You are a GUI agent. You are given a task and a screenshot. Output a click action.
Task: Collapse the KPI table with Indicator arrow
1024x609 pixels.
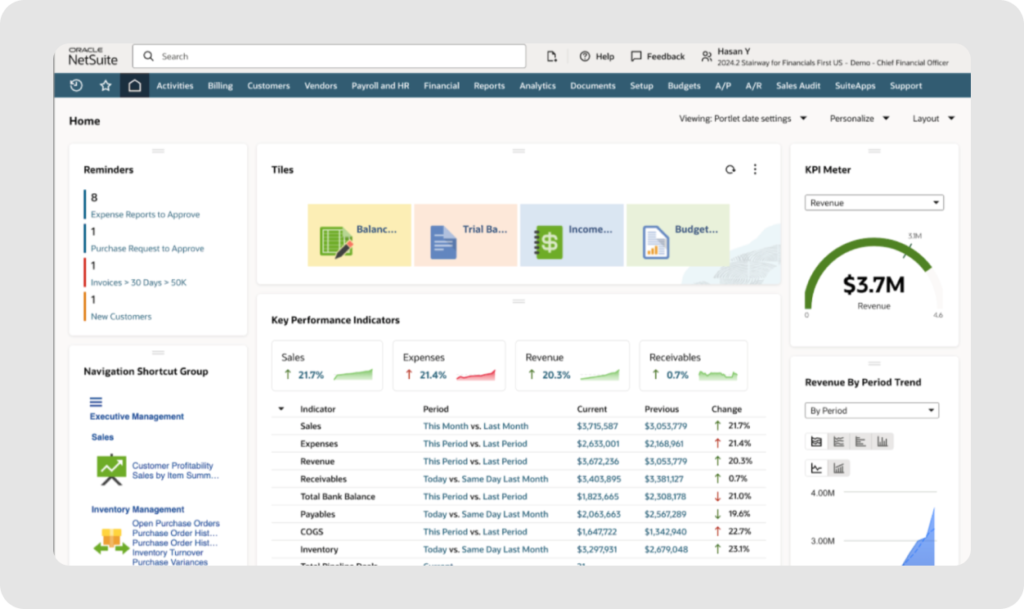[x=281, y=409]
